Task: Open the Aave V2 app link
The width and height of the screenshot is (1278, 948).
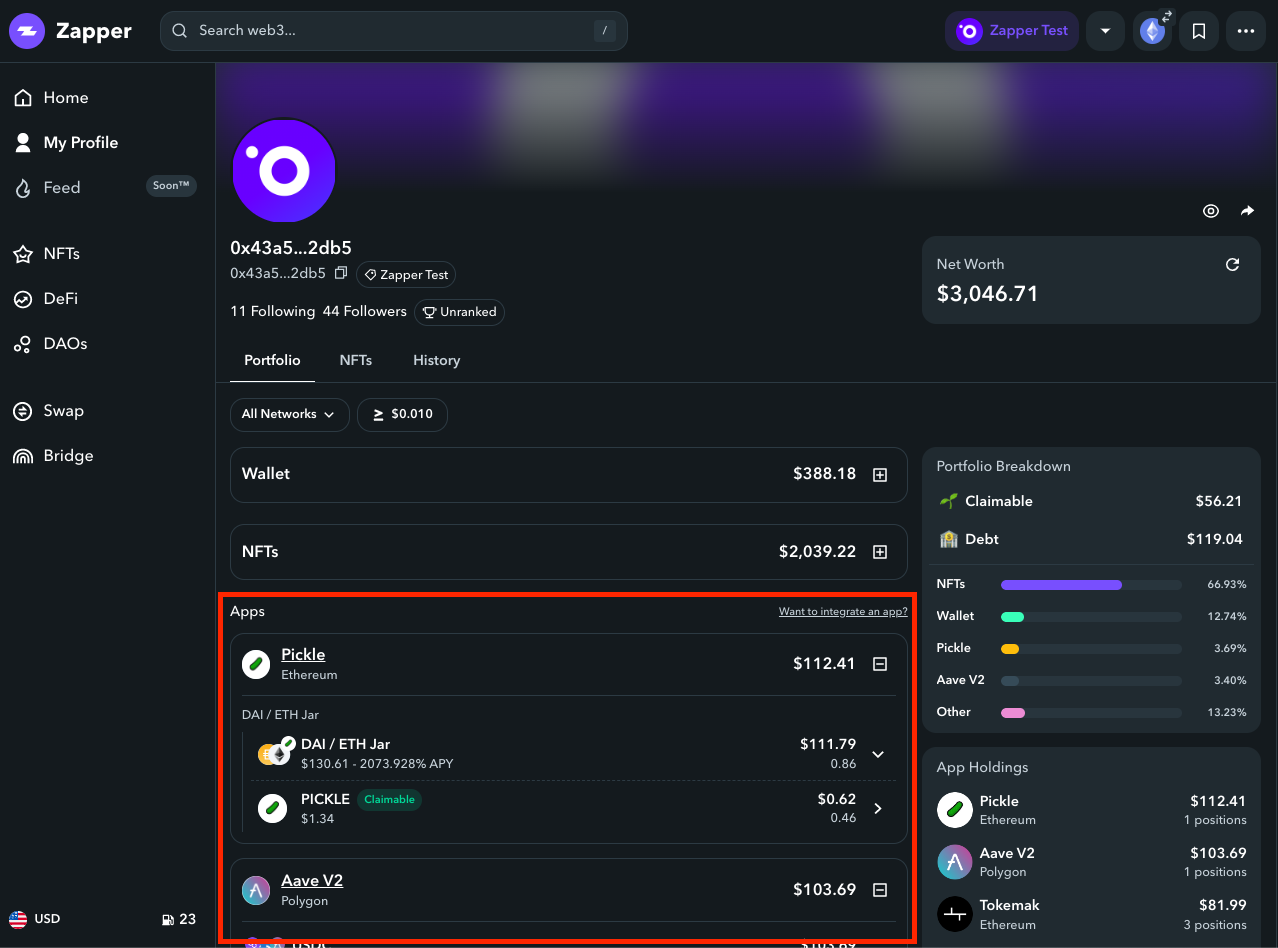Action: [x=312, y=881]
